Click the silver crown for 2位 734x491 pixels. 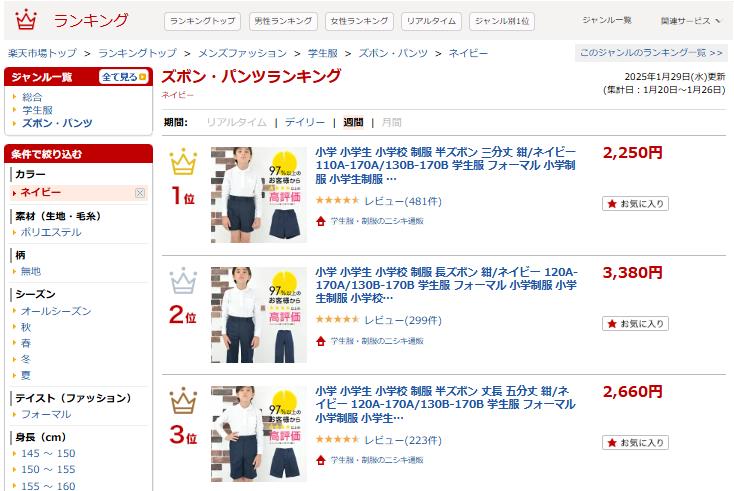tap(184, 281)
